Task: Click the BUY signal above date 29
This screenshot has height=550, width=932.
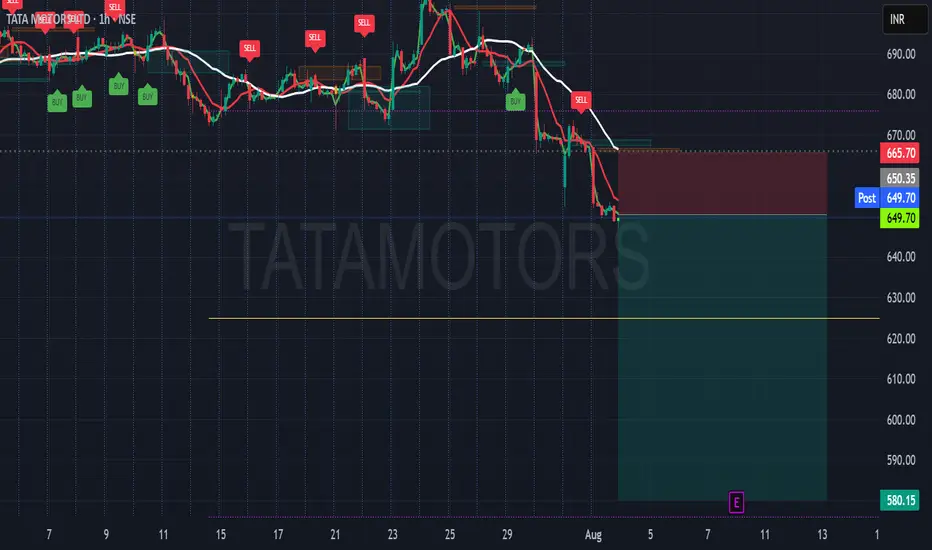Action: 515,100
